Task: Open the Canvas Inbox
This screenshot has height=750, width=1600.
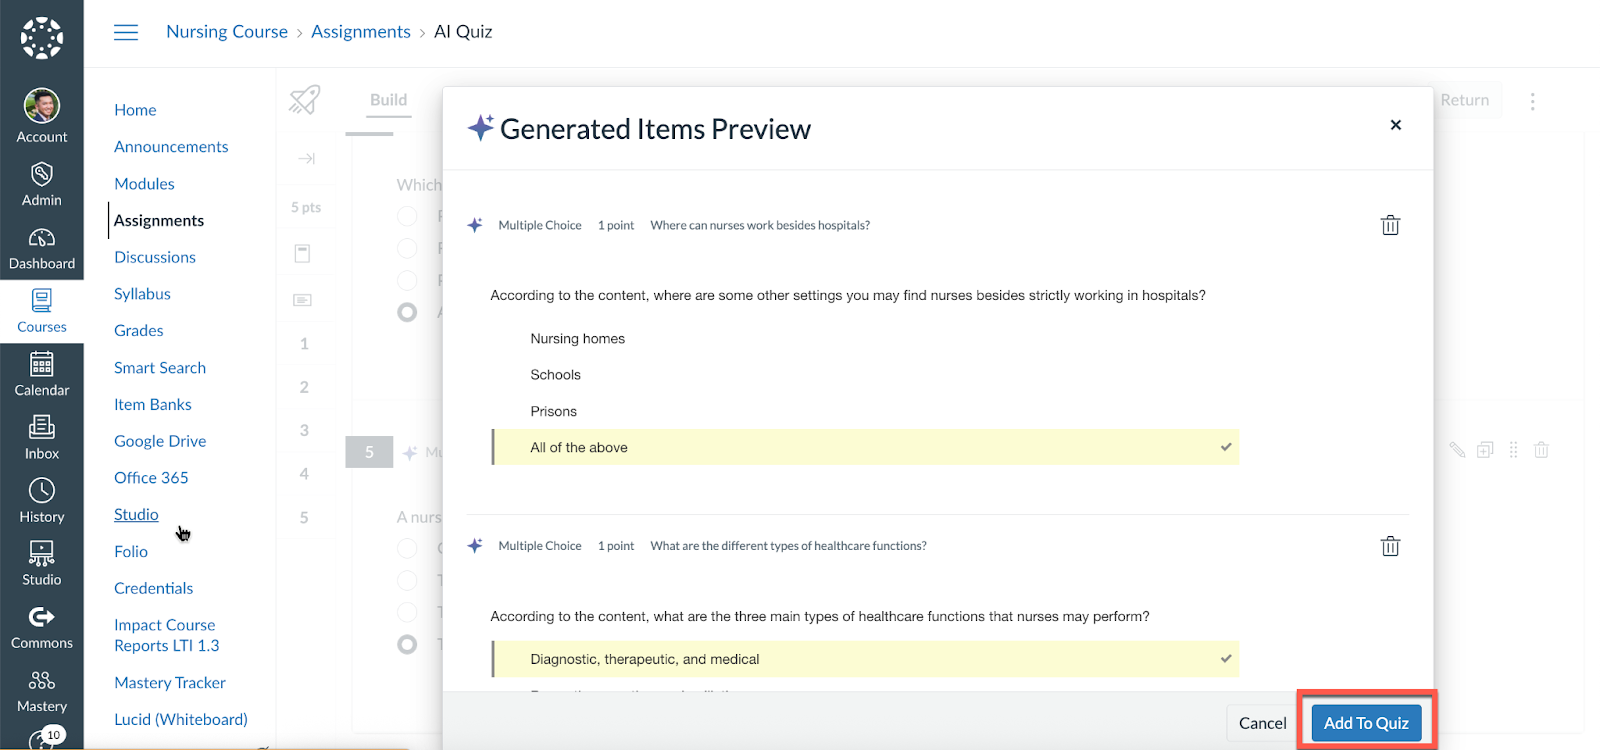Action: pos(42,438)
